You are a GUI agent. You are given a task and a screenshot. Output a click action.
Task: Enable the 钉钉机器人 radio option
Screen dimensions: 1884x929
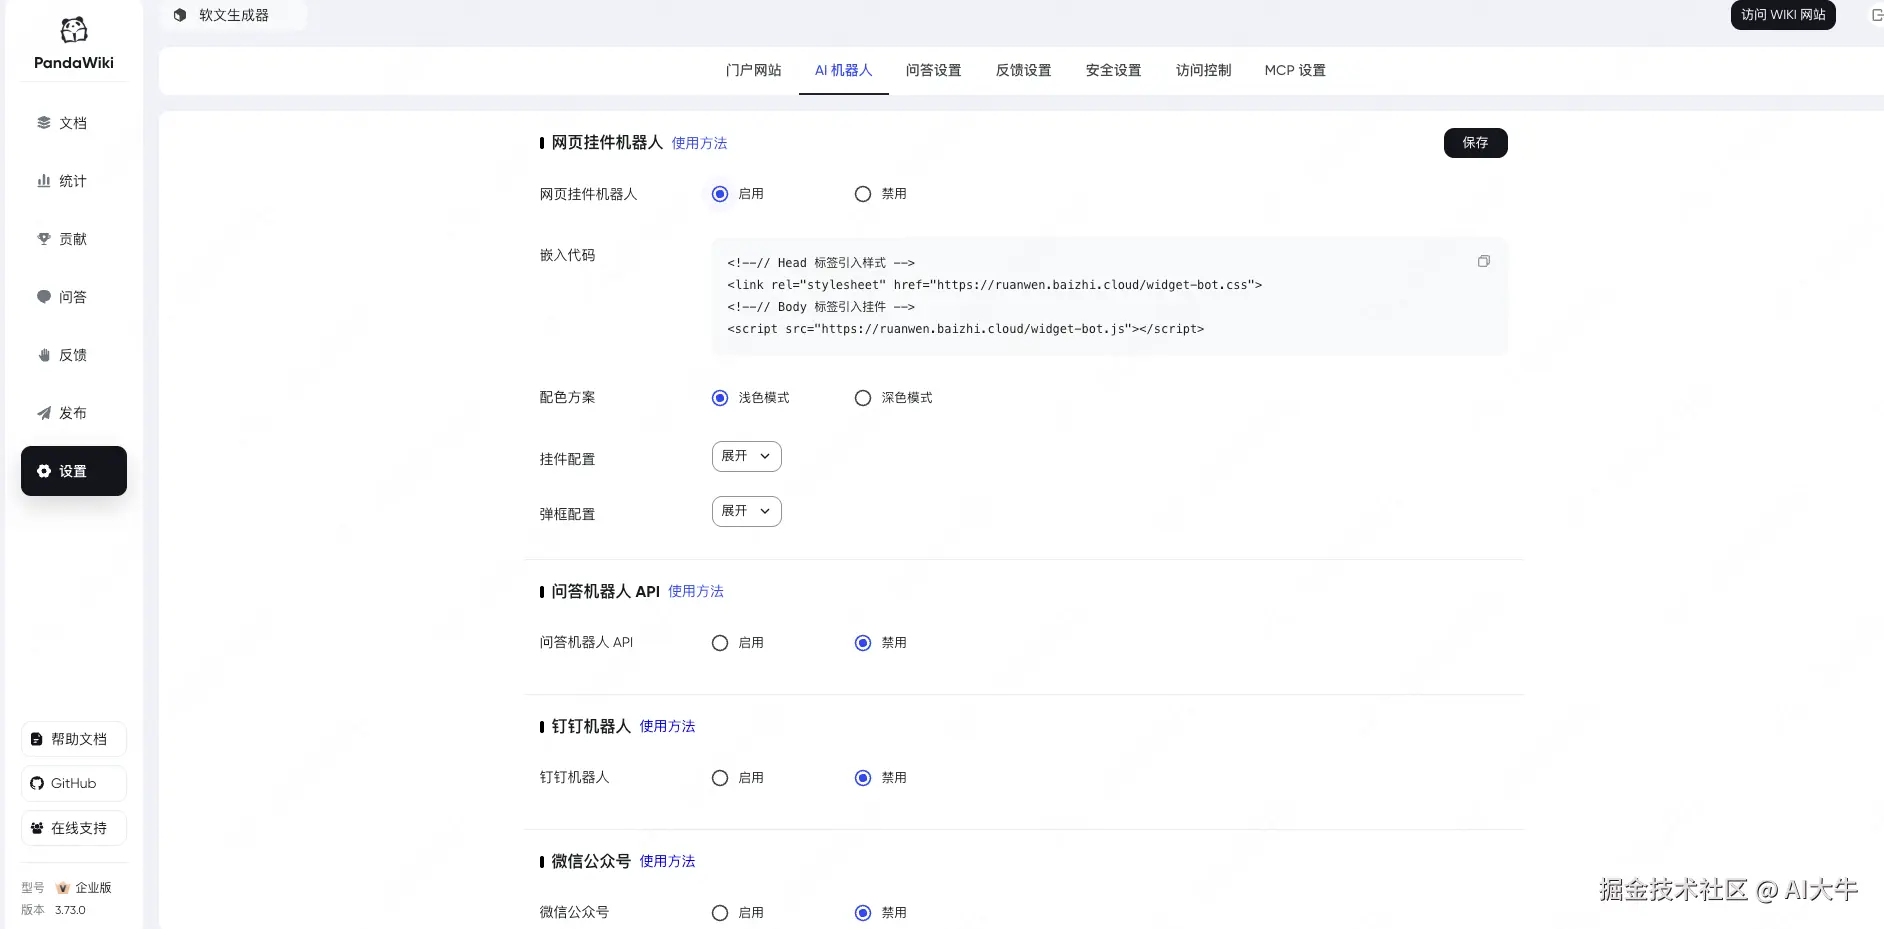coord(720,778)
